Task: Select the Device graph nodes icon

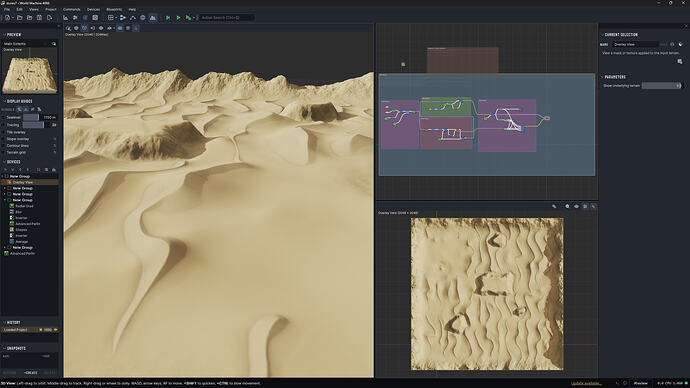Action: click(x=123, y=18)
